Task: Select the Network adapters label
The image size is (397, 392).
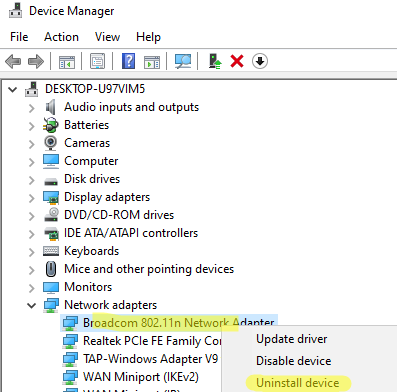Action: click(110, 305)
